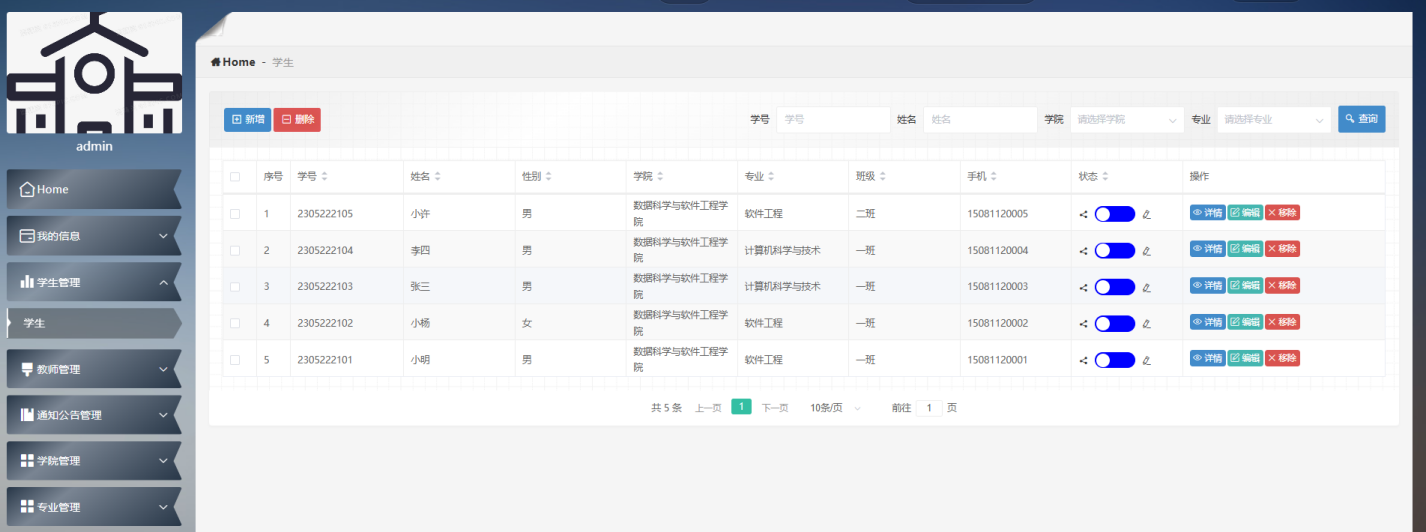Viewport: 1426px width, 532px height.
Task: Check the select-all checkbox in table header
Action: point(235,177)
